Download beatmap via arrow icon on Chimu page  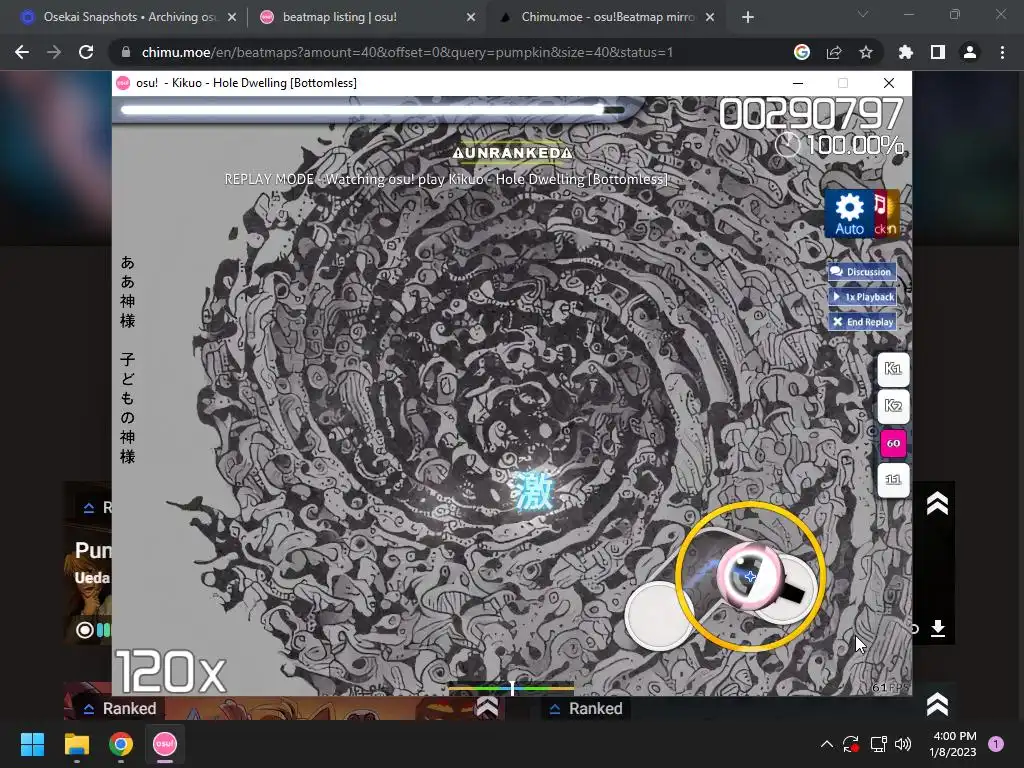click(x=938, y=628)
